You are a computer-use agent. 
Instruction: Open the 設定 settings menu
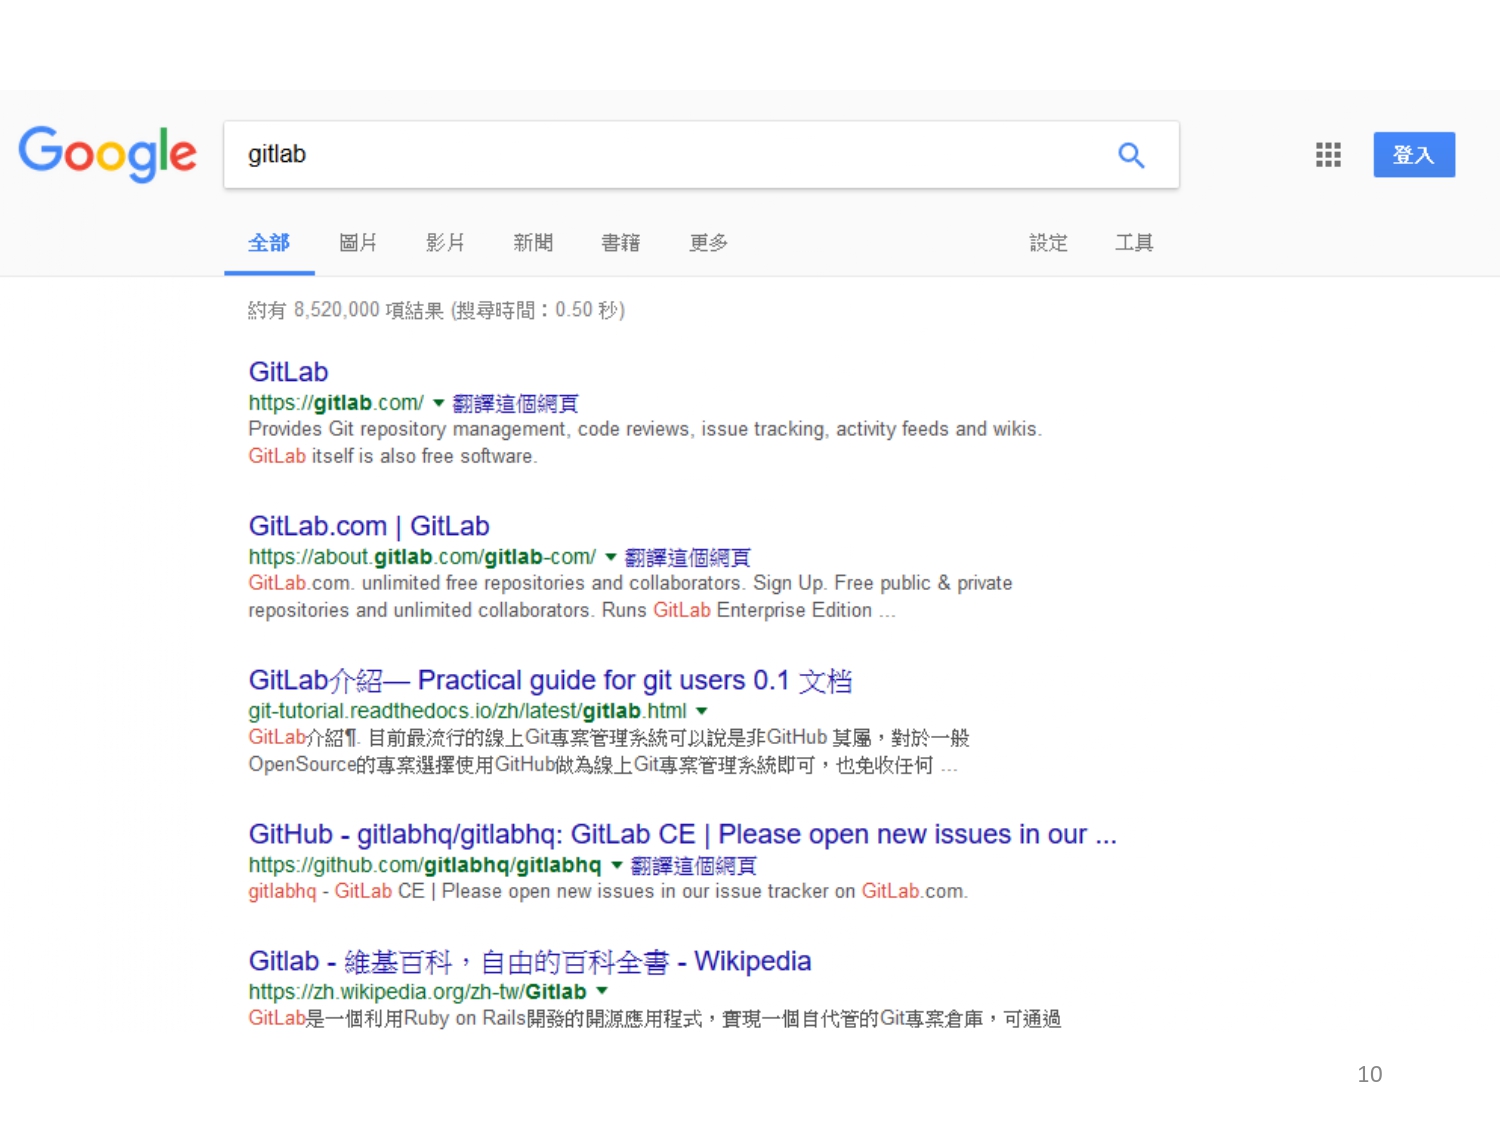1048,243
